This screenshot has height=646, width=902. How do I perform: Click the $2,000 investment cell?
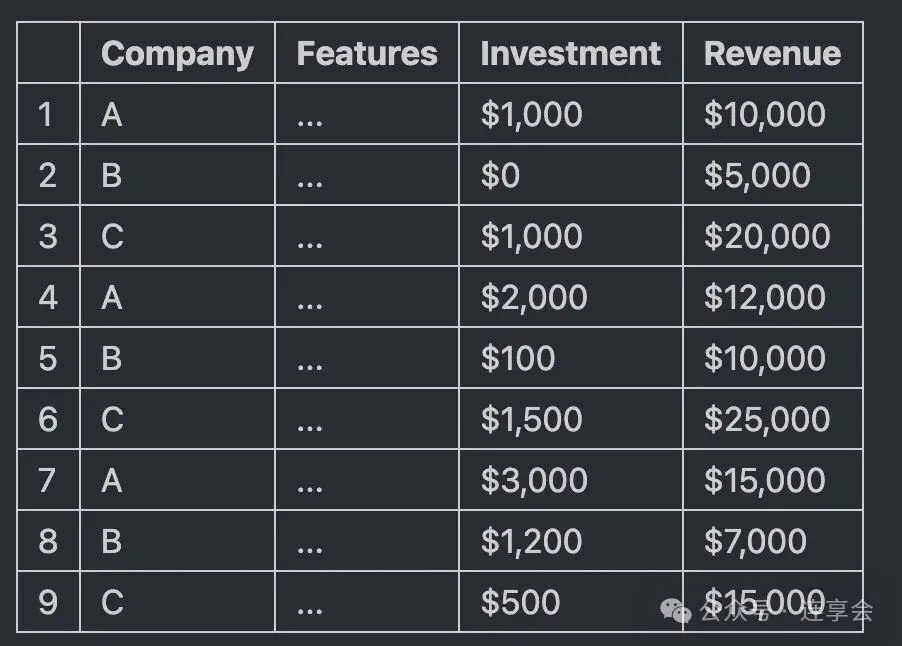tap(571, 297)
